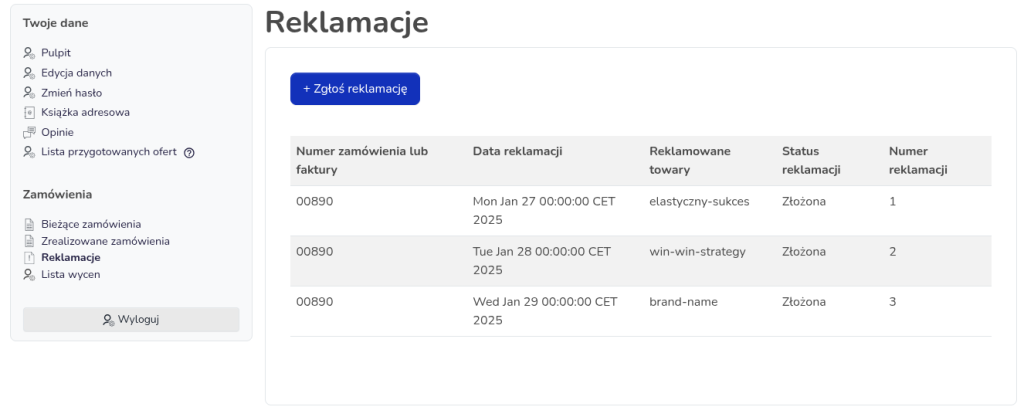Click the icon beside Lista wycen
The height and width of the screenshot is (417, 1024).
tap(29, 274)
